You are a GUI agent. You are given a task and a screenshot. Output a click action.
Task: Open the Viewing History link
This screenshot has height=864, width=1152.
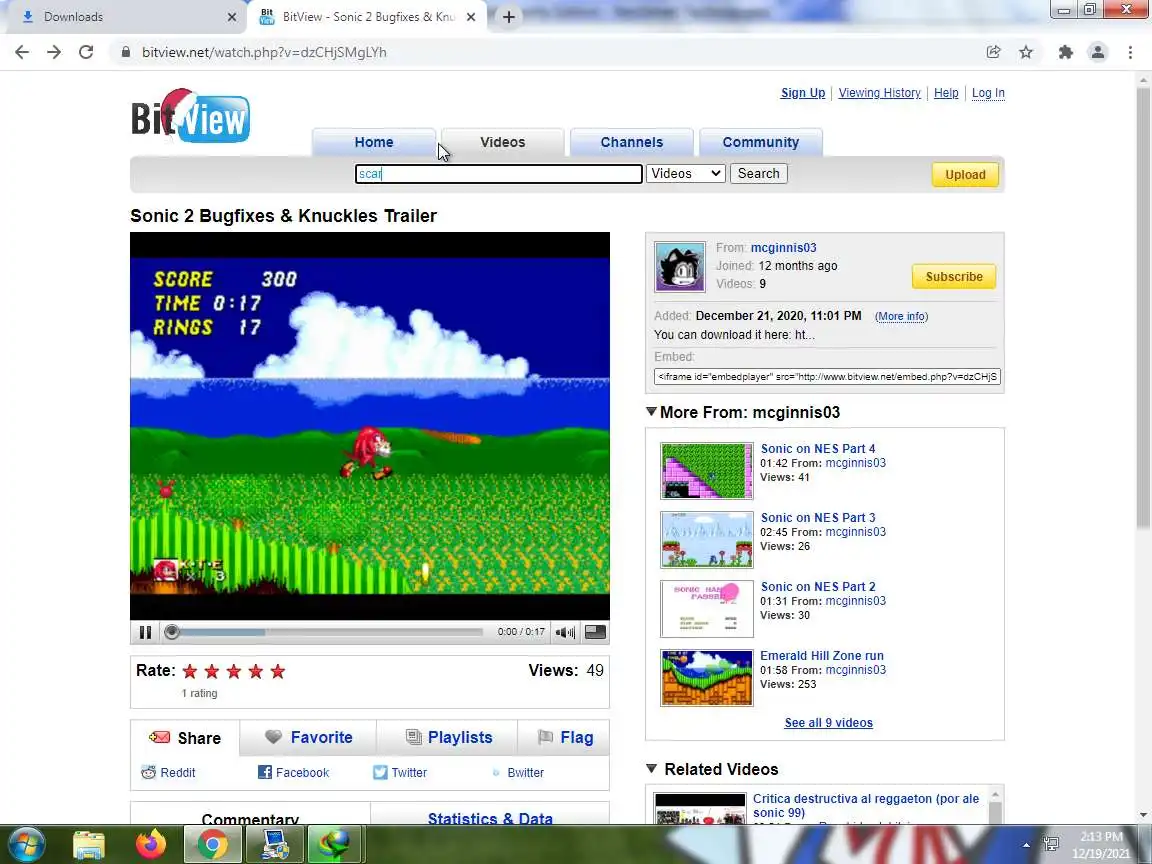(x=879, y=93)
